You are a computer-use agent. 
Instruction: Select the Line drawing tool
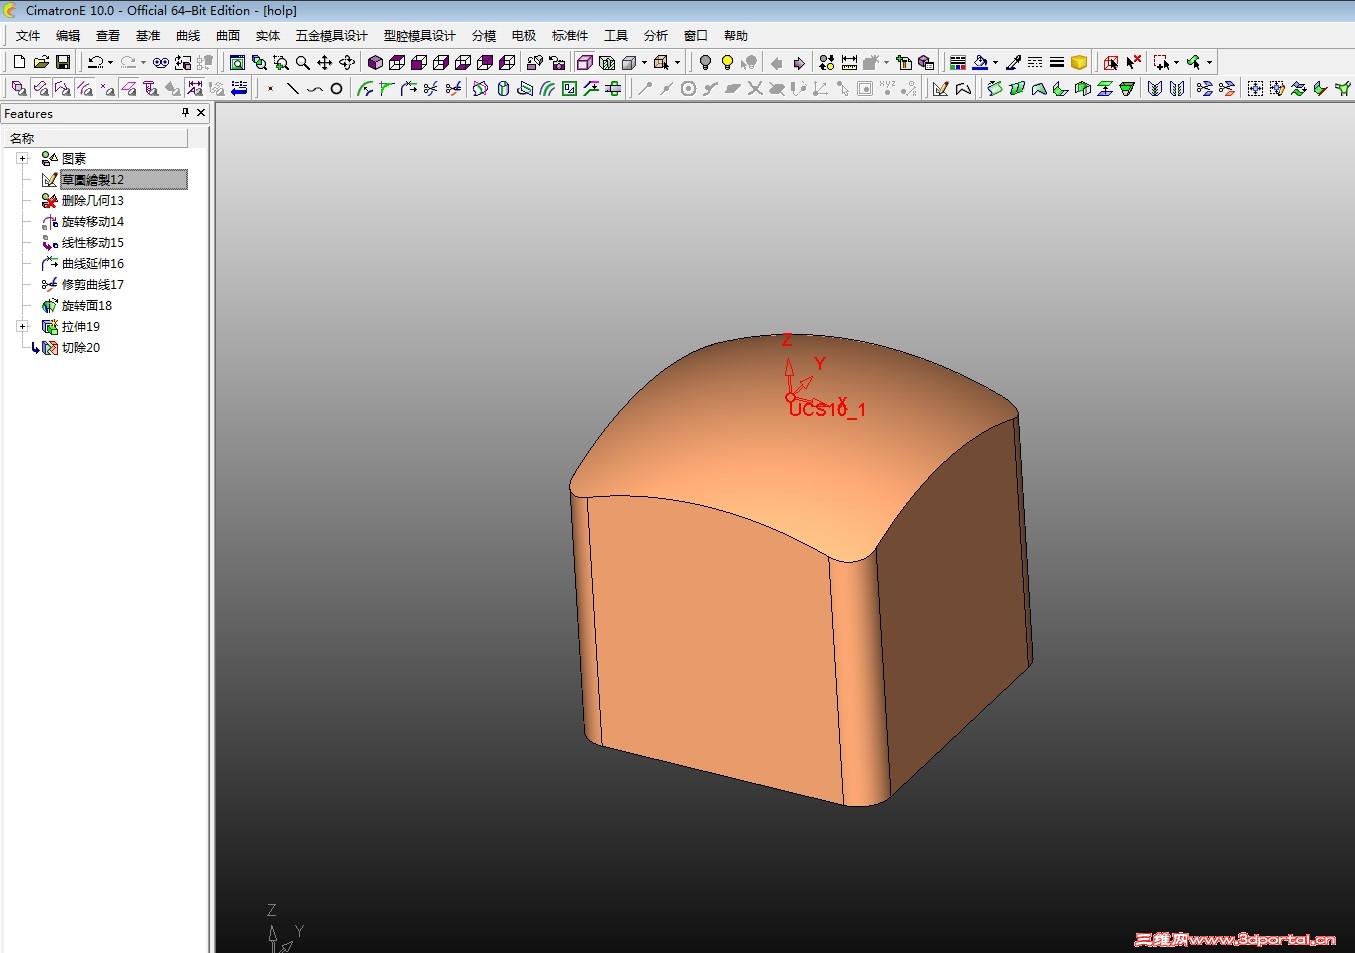[x=293, y=89]
